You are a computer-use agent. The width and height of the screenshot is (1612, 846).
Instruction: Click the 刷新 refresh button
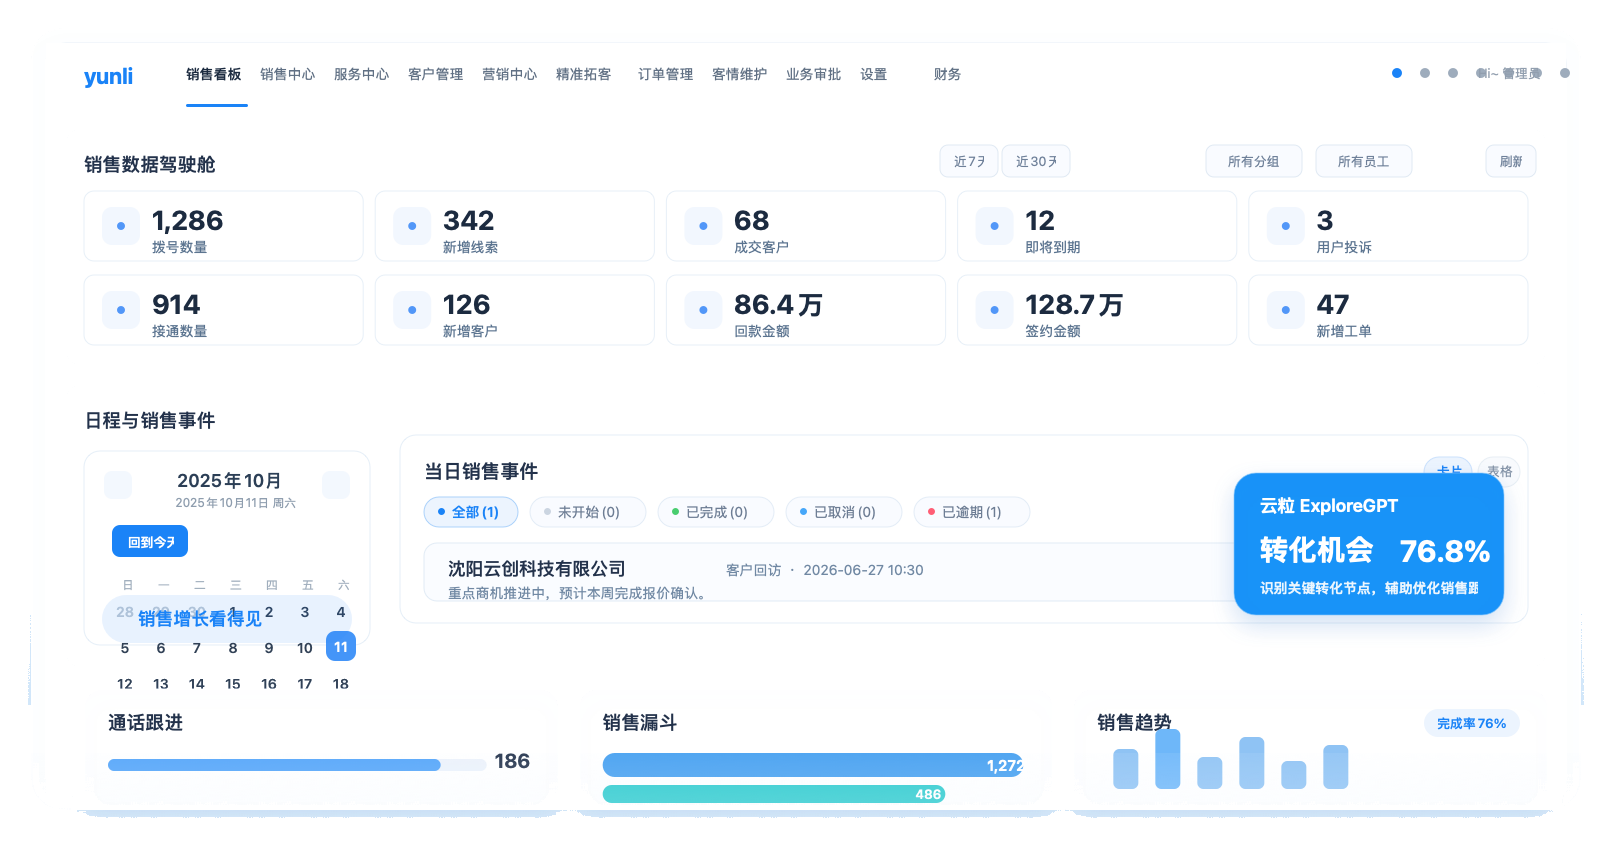(1511, 161)
